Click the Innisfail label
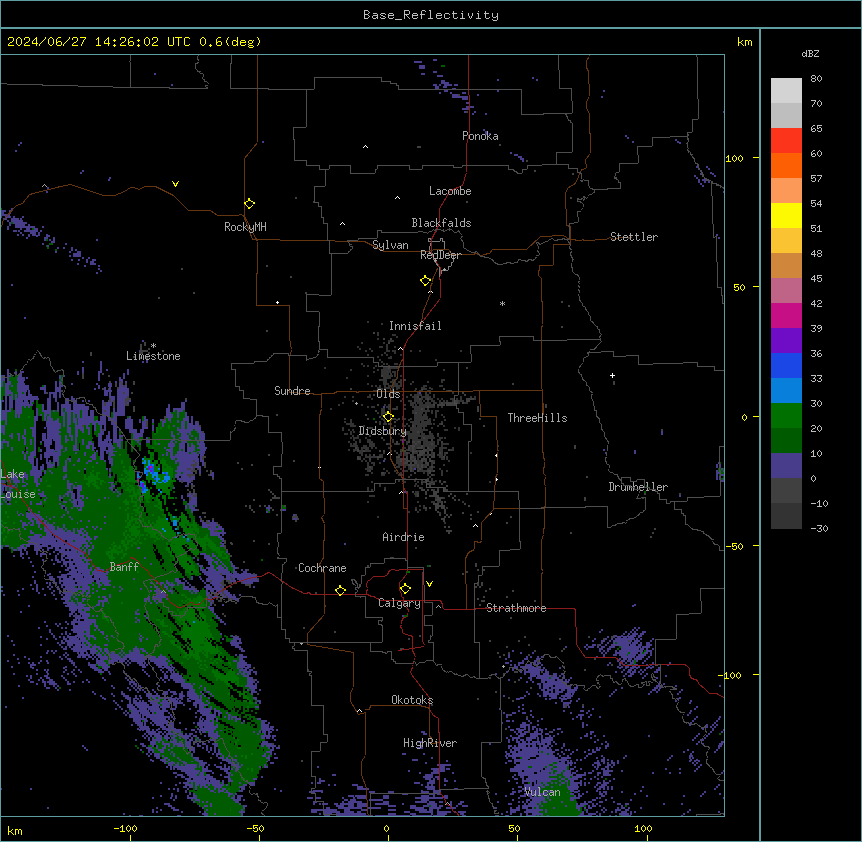862x842 pixels. point(415,326)
